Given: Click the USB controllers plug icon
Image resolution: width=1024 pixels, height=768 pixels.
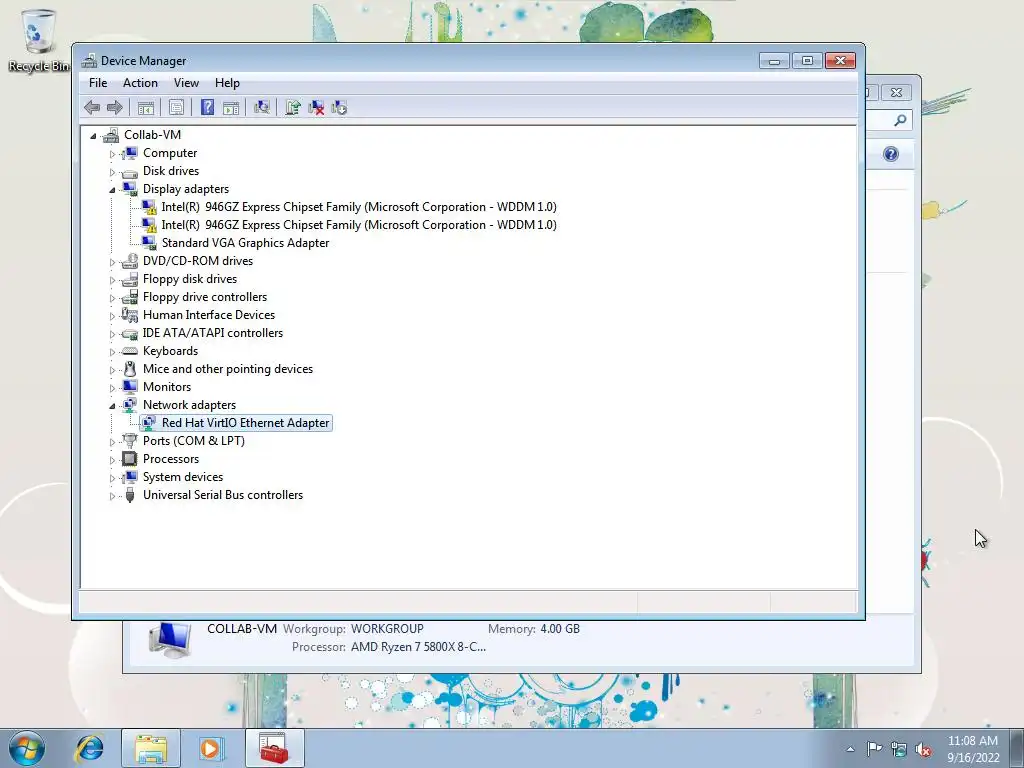Looking at the screenshot, I should pos(130,495).
